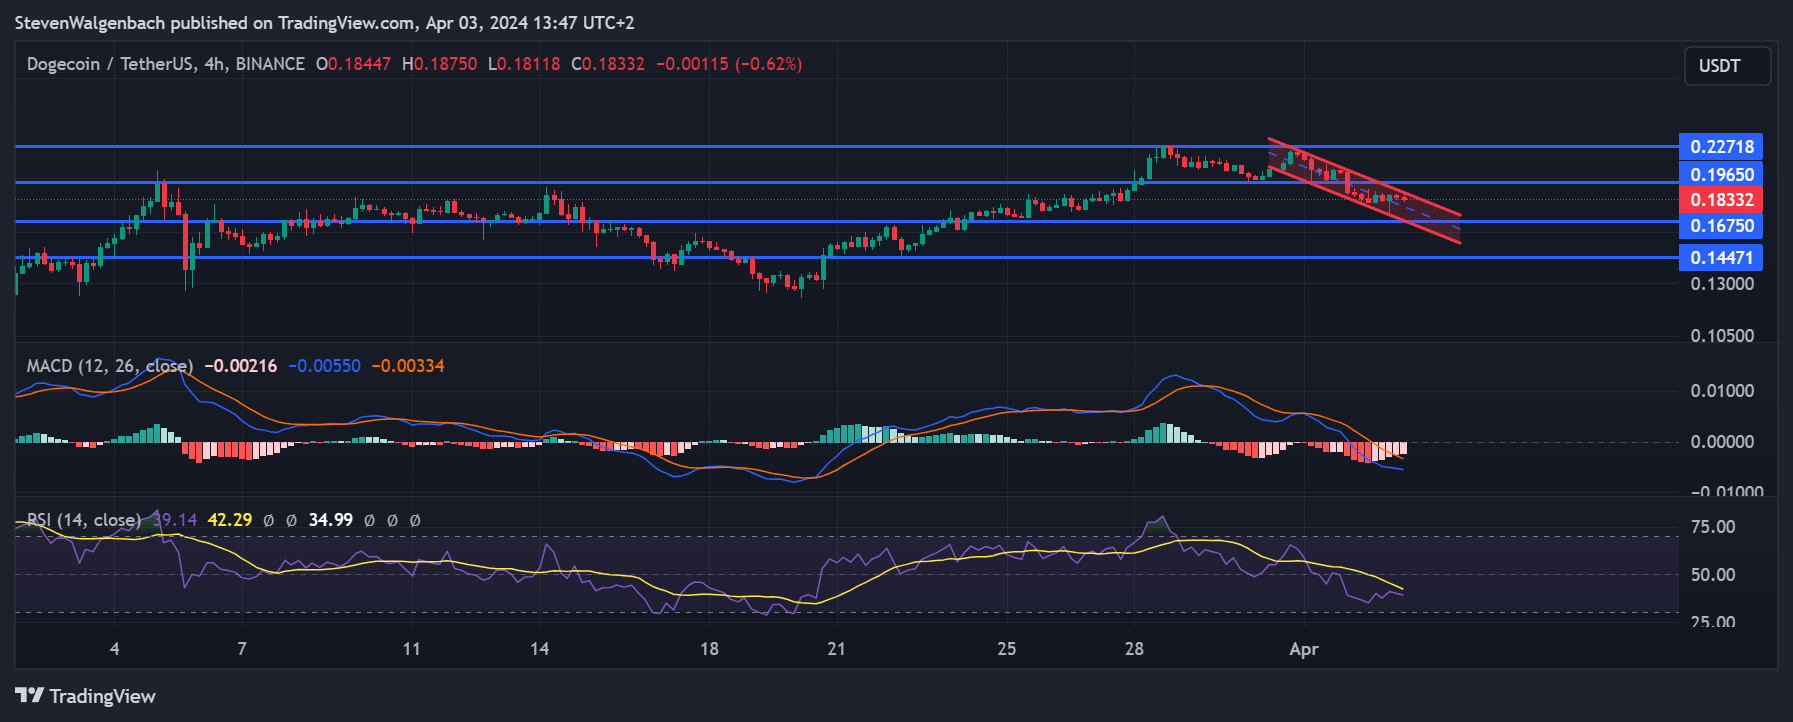Click the Apr date axis label
Image resolution: width=1793 pixels, height=722 pixels.
click(1304, 649)
